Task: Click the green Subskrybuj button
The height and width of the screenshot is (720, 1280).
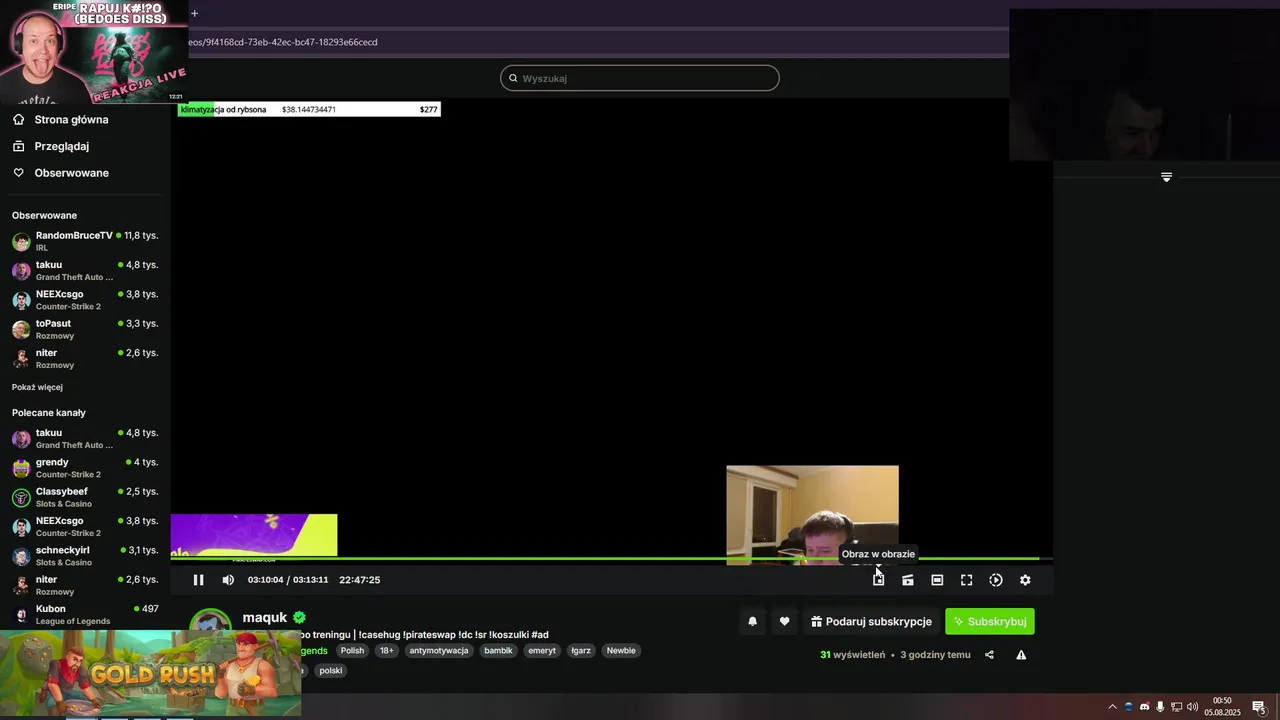Action: coord(990,621)
